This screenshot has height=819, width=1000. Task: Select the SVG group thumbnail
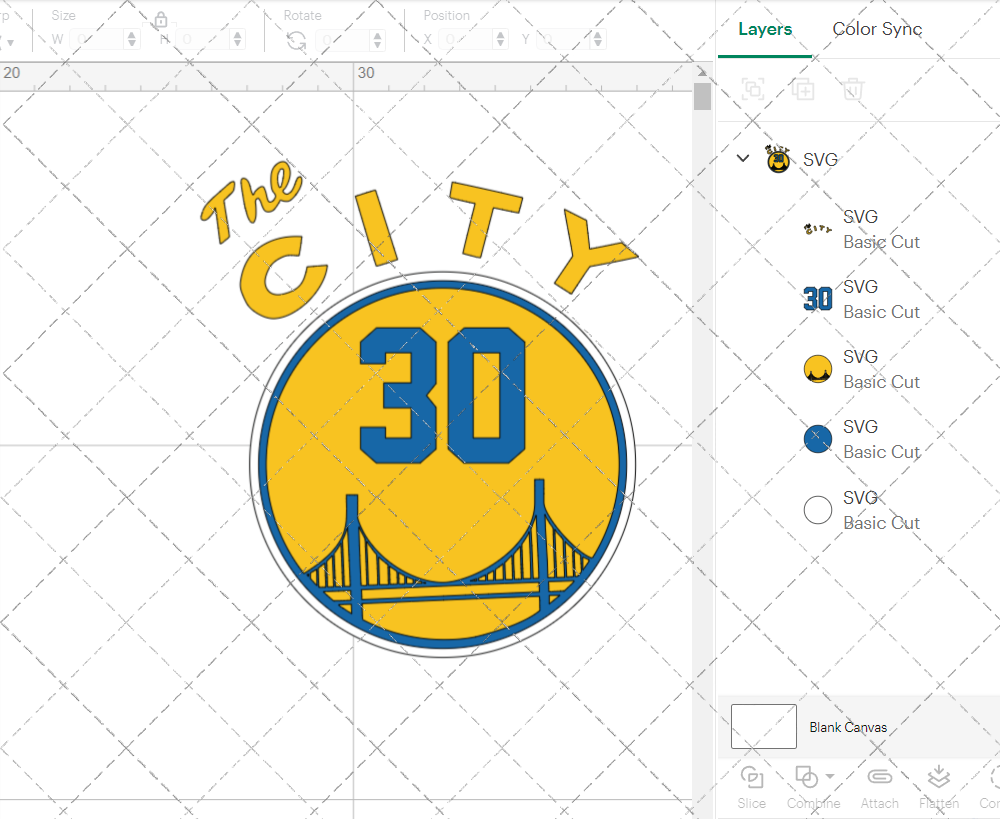pos(778,159)
